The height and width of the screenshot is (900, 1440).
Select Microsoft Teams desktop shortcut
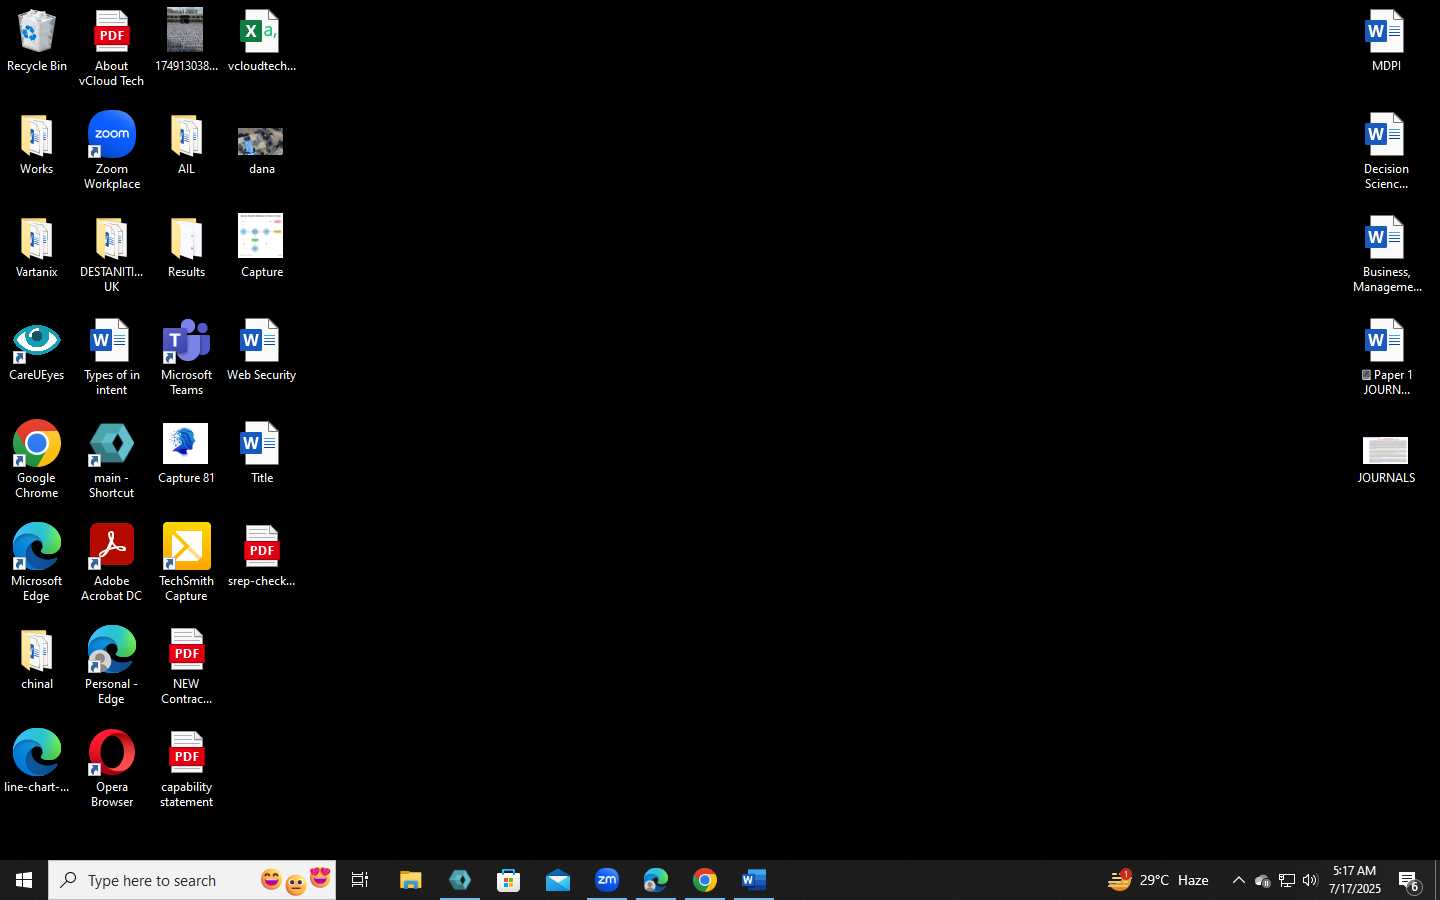(186, 358)
